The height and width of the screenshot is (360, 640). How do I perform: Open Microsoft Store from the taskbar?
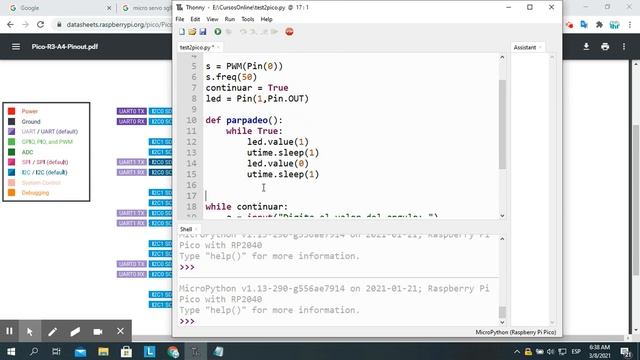click(126, 351)
